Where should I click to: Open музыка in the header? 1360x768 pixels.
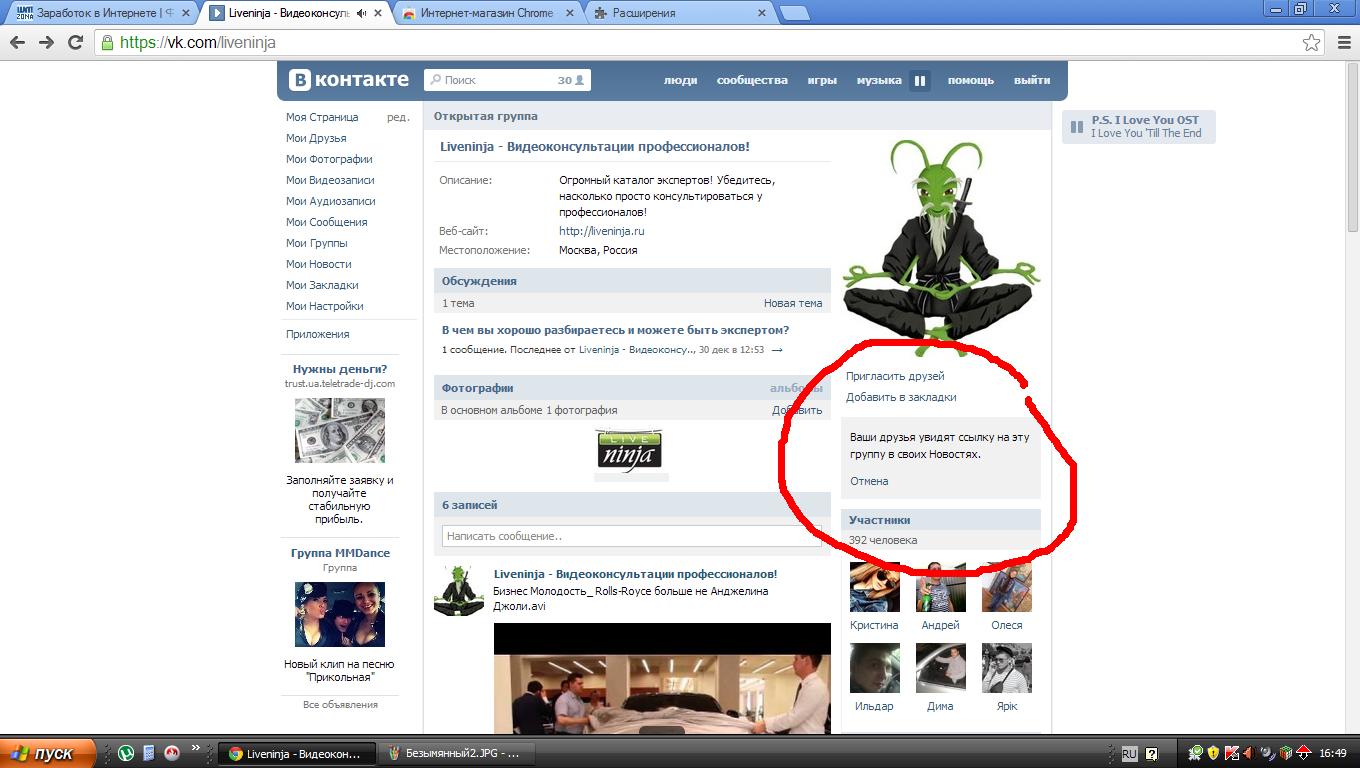coord(879,80)
